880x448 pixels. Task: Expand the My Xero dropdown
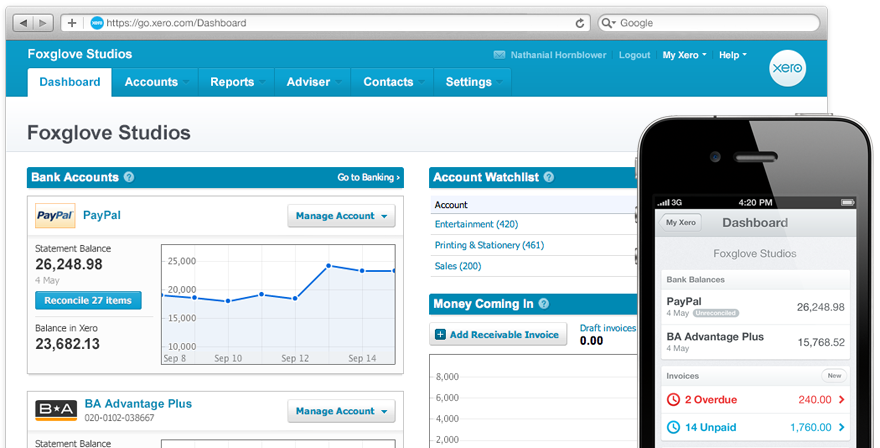coord(684,55)
